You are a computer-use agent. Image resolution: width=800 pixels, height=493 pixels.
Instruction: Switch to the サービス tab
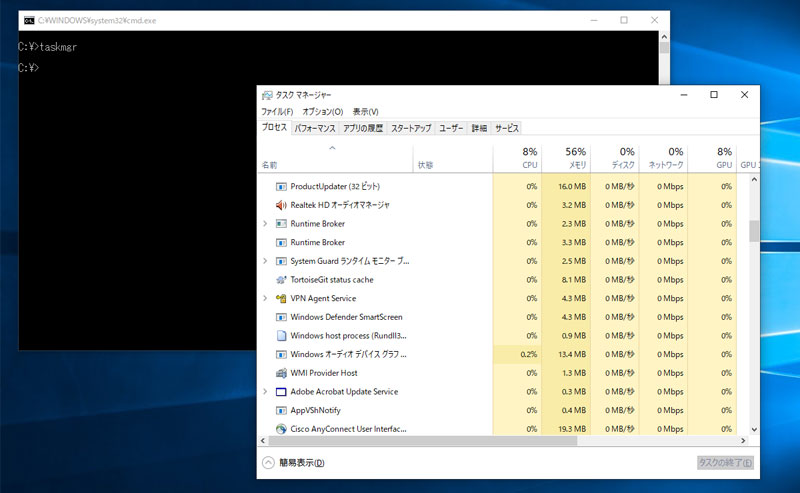point(507,129)
